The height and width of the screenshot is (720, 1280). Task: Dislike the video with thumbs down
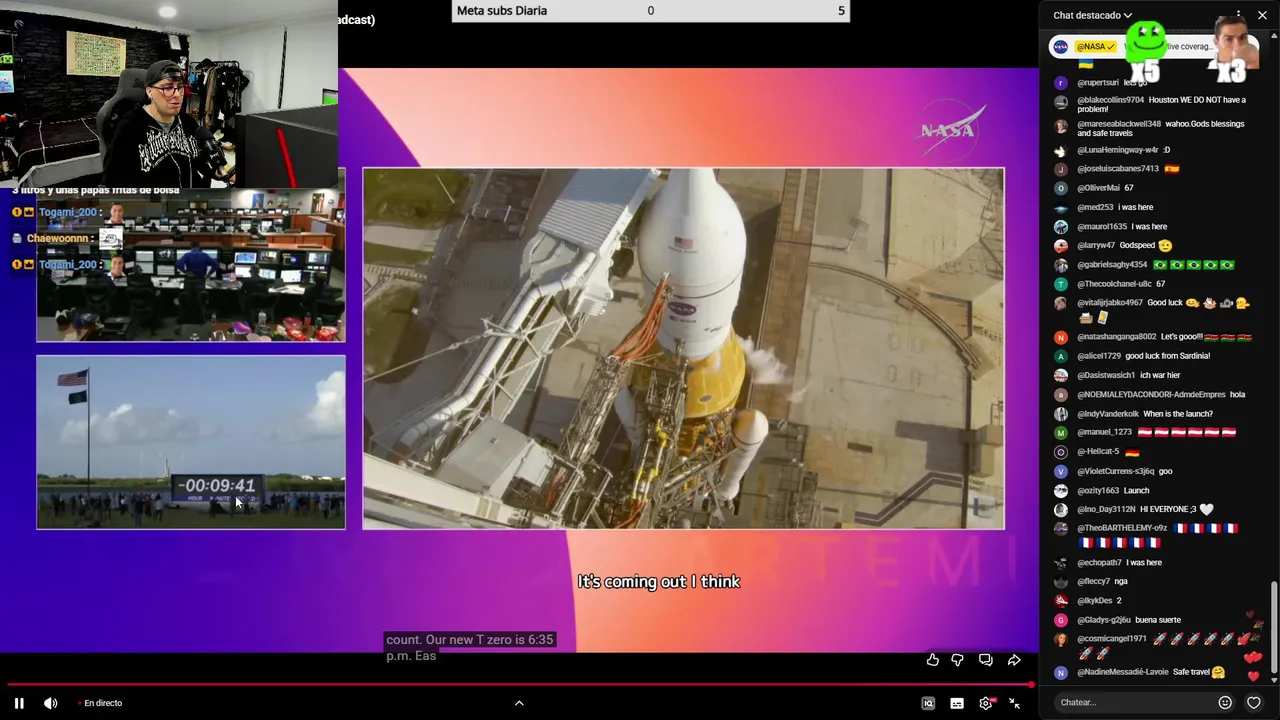[x=958, y=660]
